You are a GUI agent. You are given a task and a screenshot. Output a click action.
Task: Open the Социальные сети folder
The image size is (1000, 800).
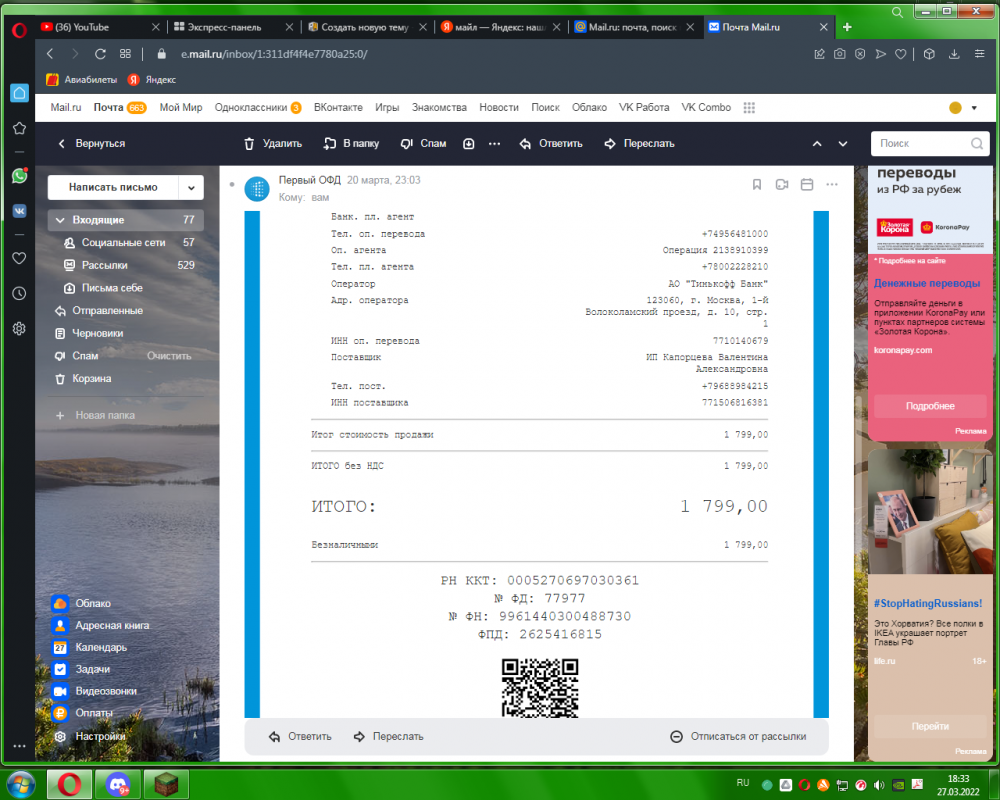pyautogui.click(x=126, y=242)
